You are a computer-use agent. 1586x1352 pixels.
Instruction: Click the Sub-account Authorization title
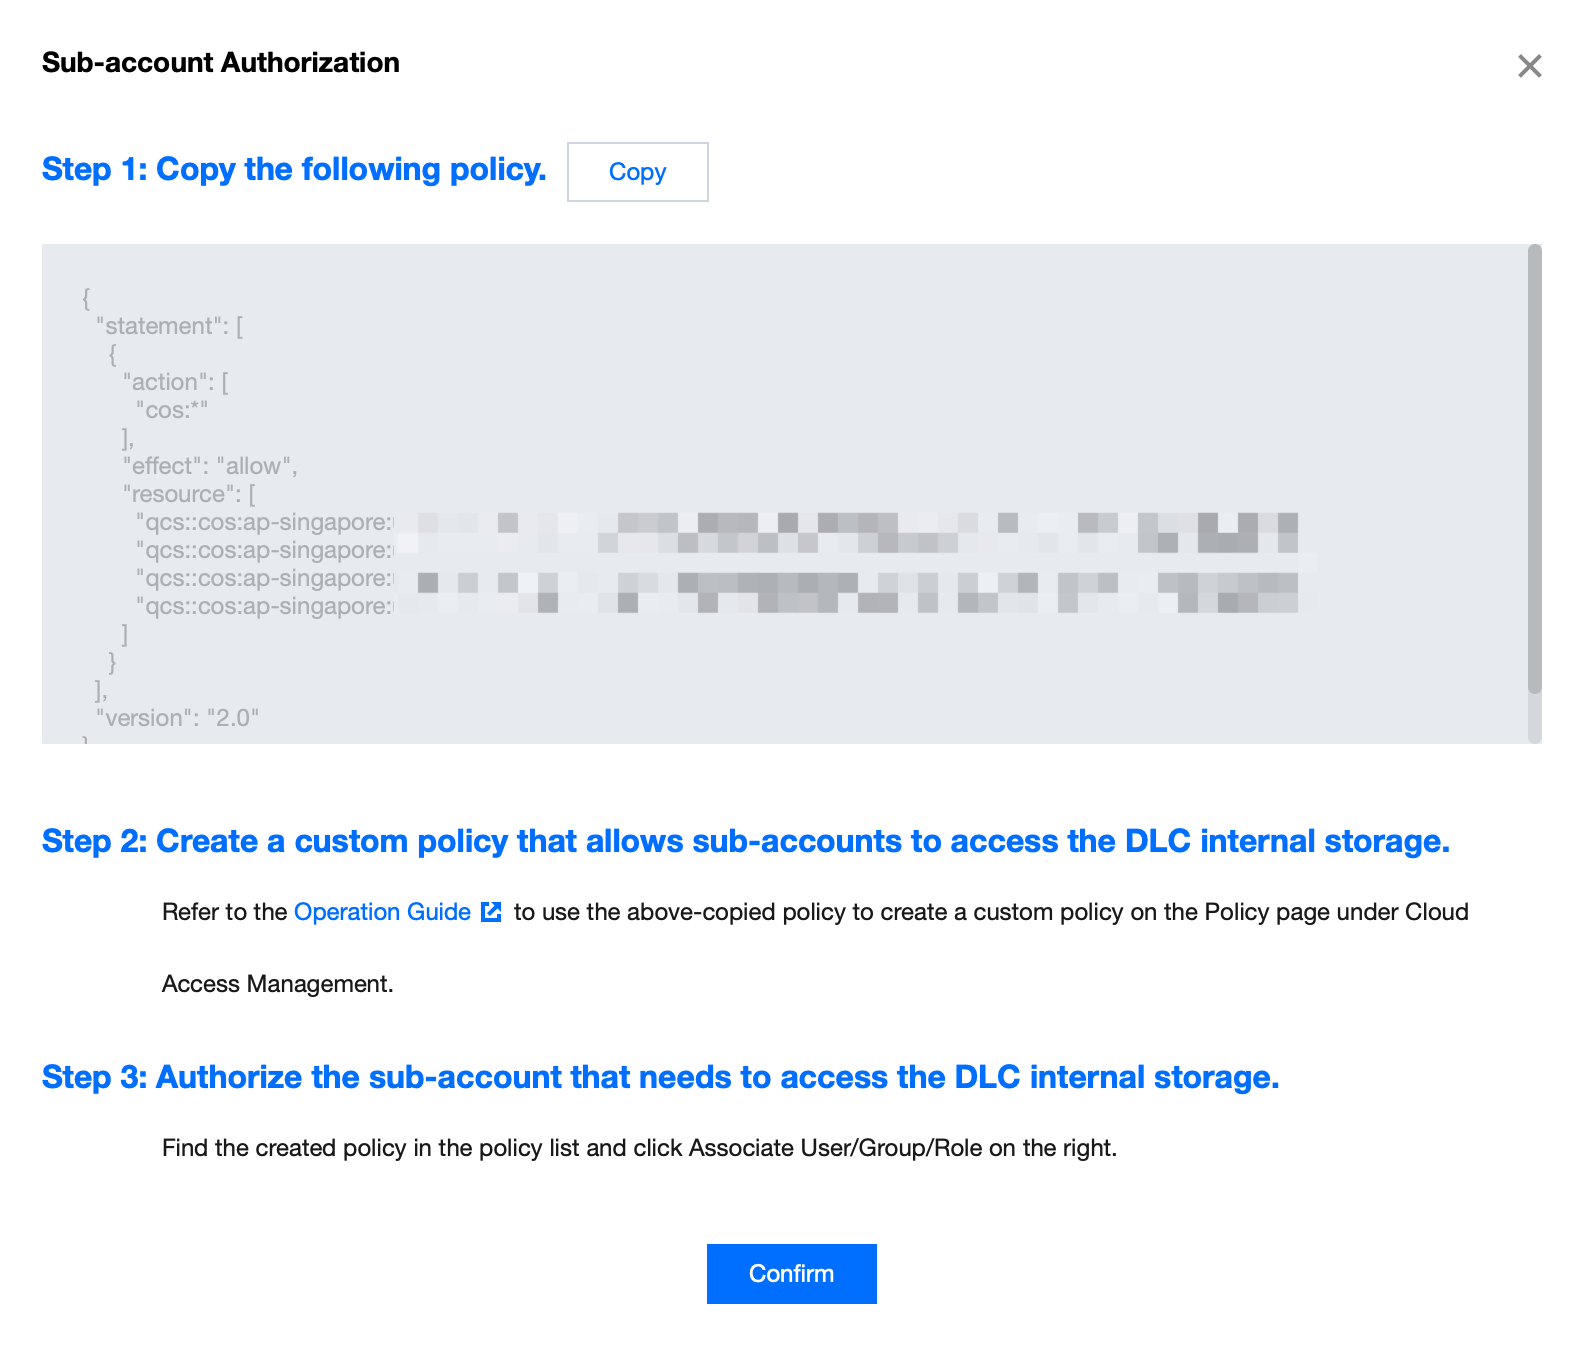[220, 62]
